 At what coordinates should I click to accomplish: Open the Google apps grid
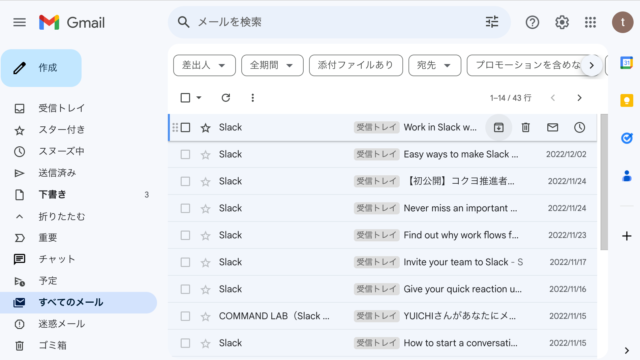coord(590,22)
